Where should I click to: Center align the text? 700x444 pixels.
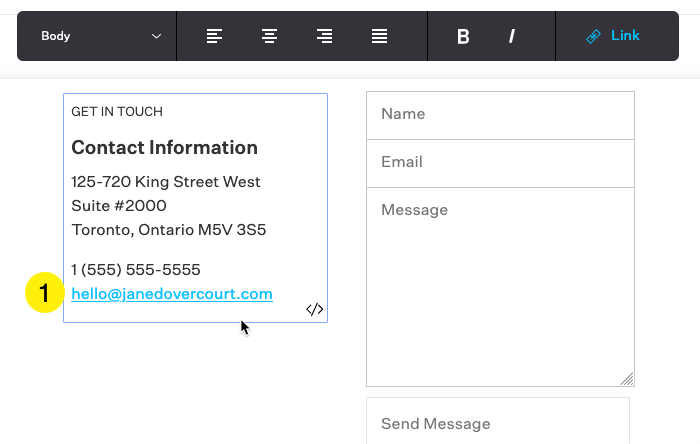(269, 36)
